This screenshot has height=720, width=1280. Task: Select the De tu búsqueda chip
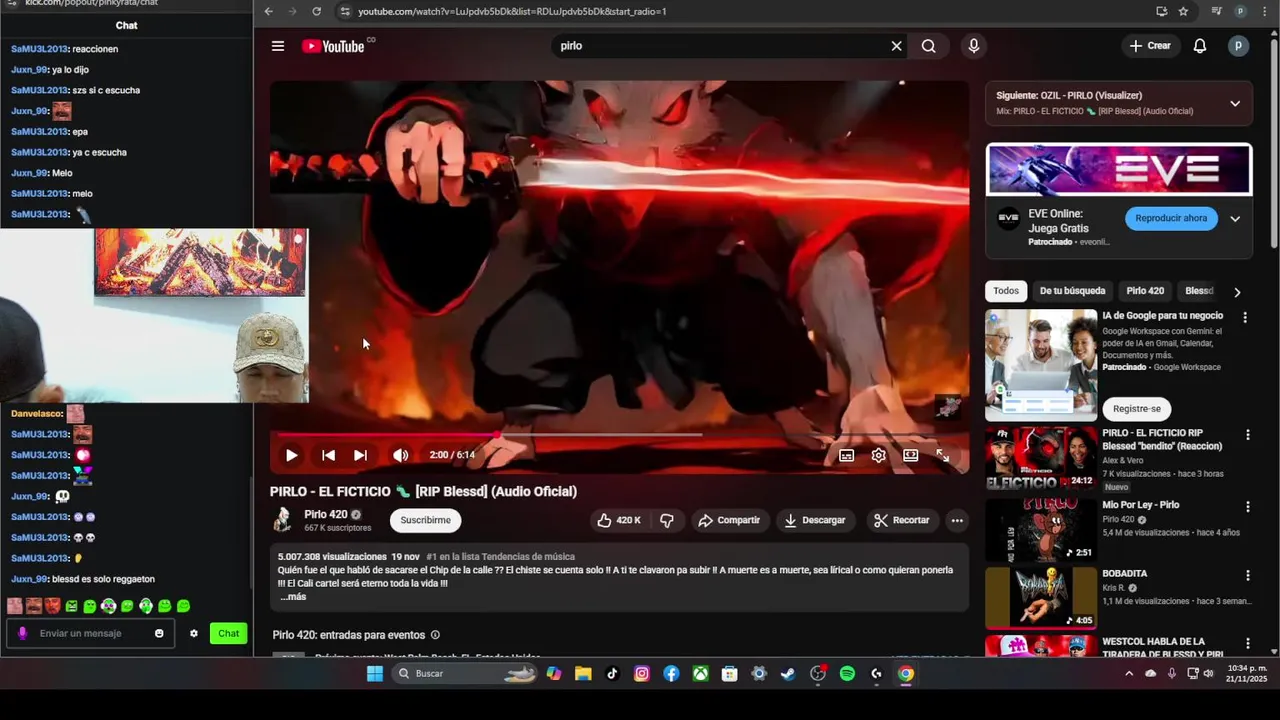[x=1072, y=291]
